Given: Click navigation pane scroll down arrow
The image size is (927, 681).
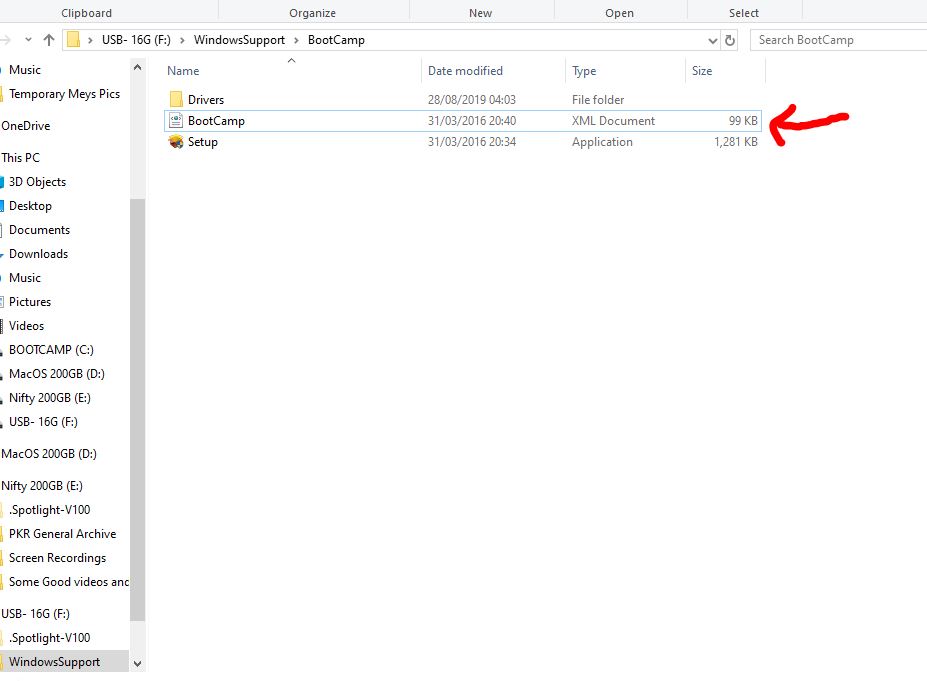Looking at the screenshot, I should (137, 664).
